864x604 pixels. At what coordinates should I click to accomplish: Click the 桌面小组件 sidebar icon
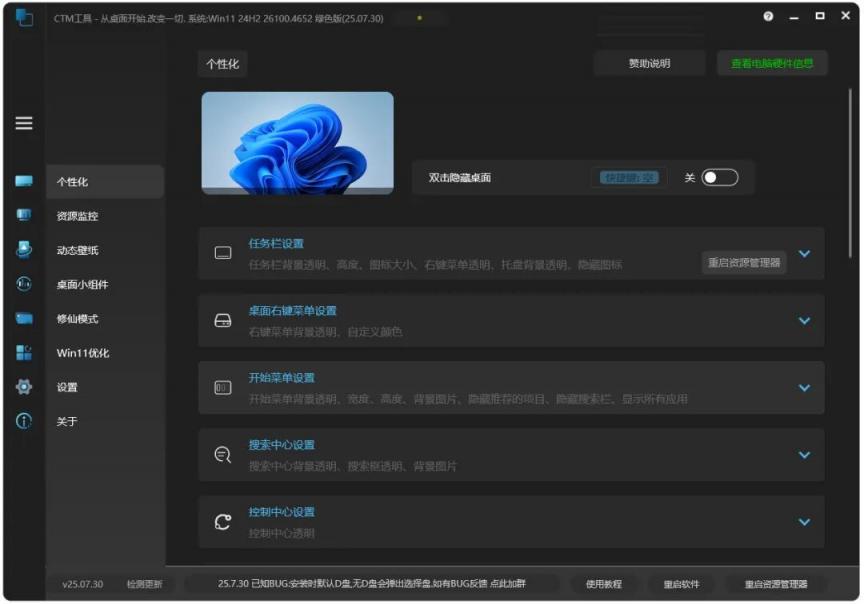pos(24,284)
